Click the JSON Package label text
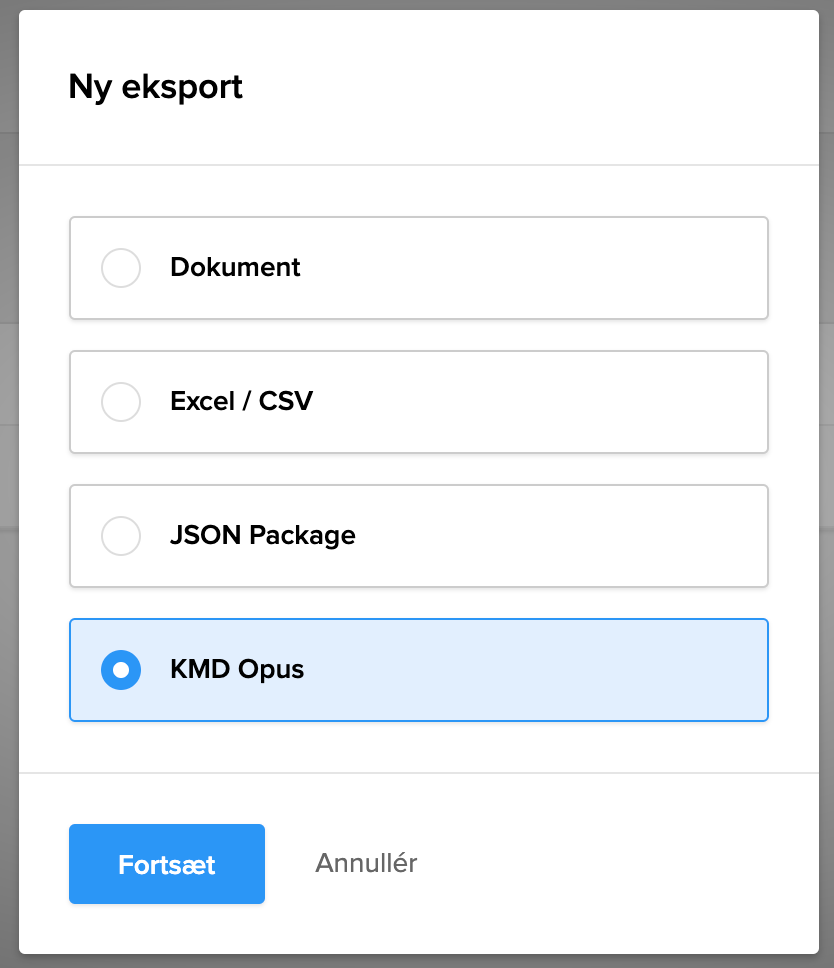 pos(262,536)
